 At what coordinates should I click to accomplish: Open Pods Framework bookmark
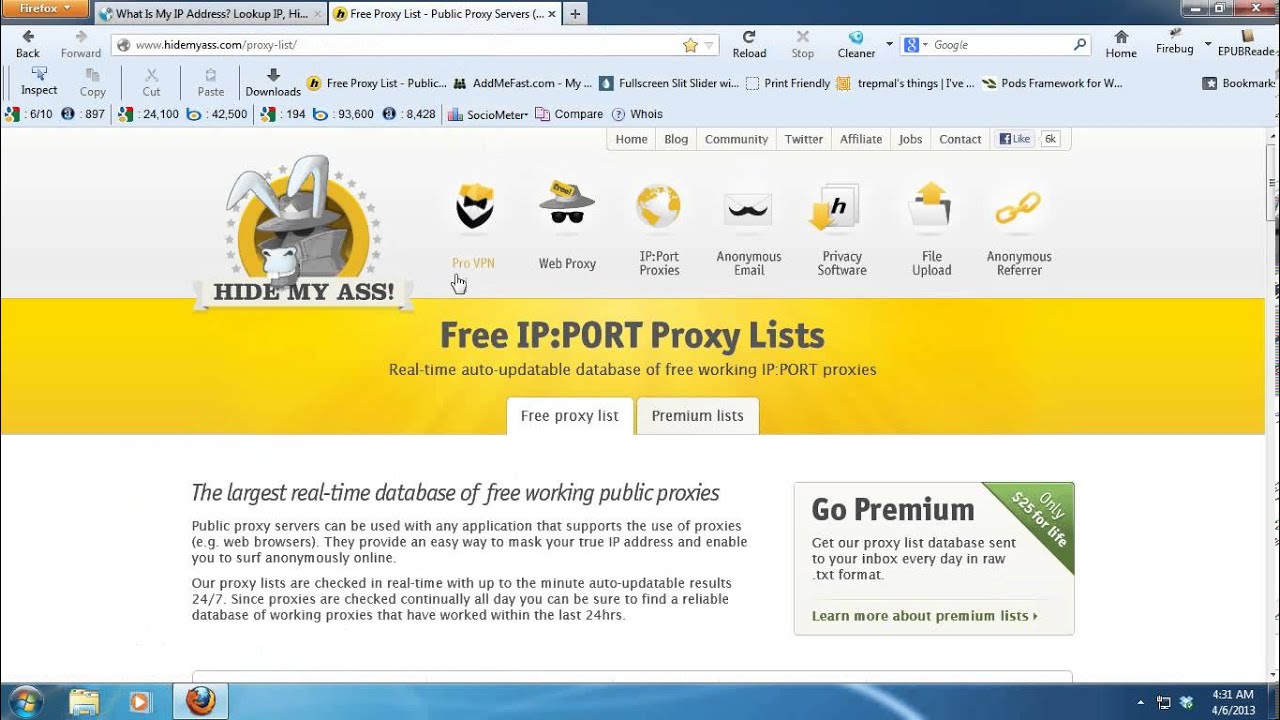point(1052,83)
